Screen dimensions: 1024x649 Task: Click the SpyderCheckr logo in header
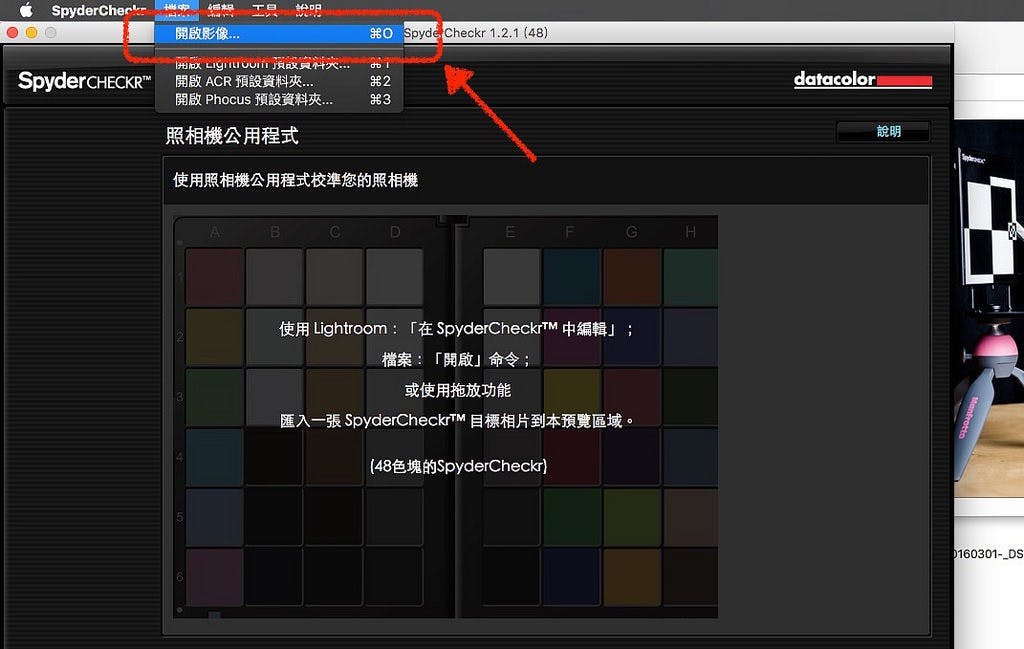pos(84,81)
